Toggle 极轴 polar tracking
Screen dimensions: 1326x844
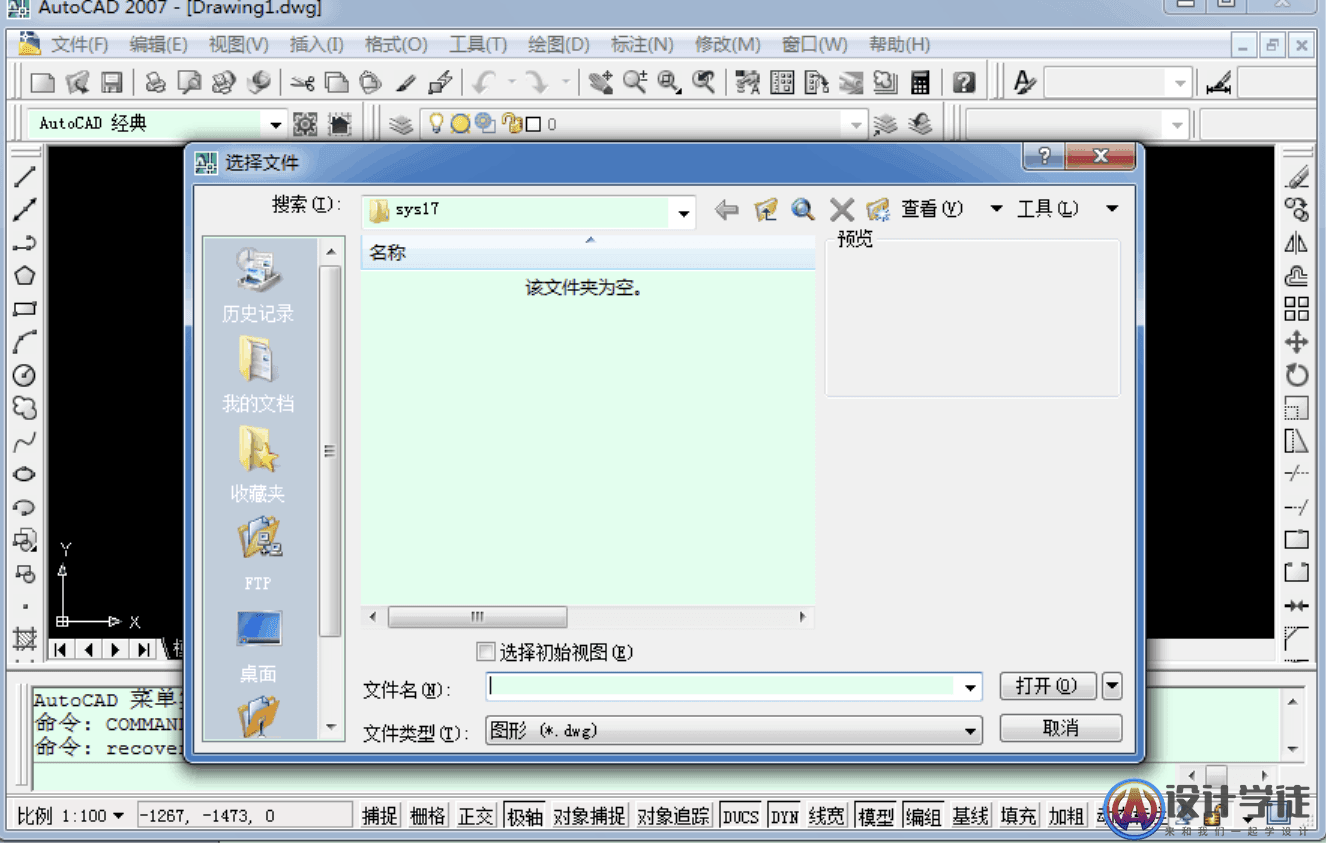[x=525, y=816]
